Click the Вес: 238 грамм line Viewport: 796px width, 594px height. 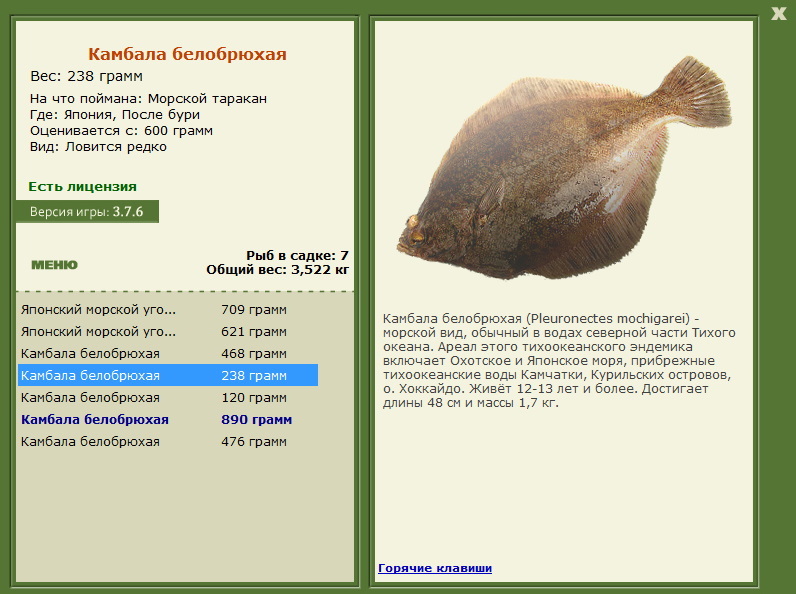[86, 76]
